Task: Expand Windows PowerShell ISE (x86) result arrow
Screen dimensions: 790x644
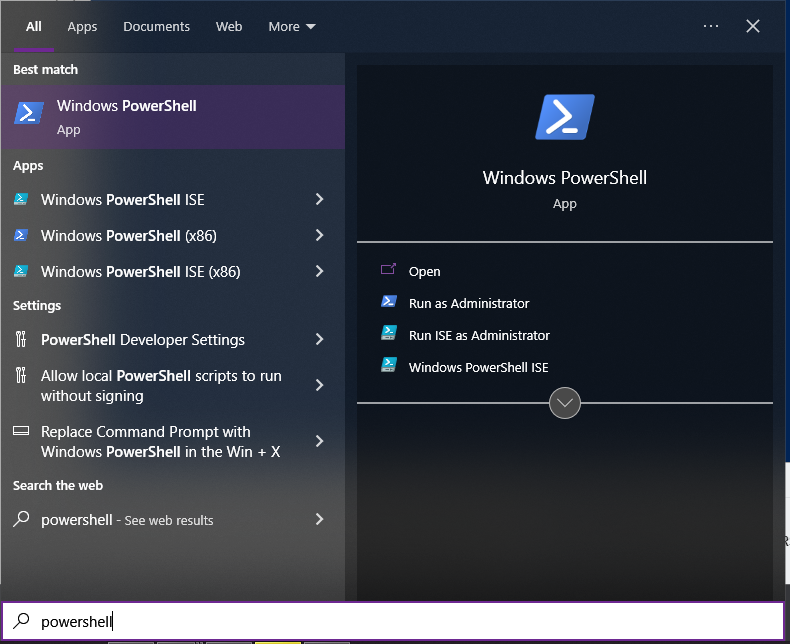Action: pyautogui.click(x=319, y=271)
